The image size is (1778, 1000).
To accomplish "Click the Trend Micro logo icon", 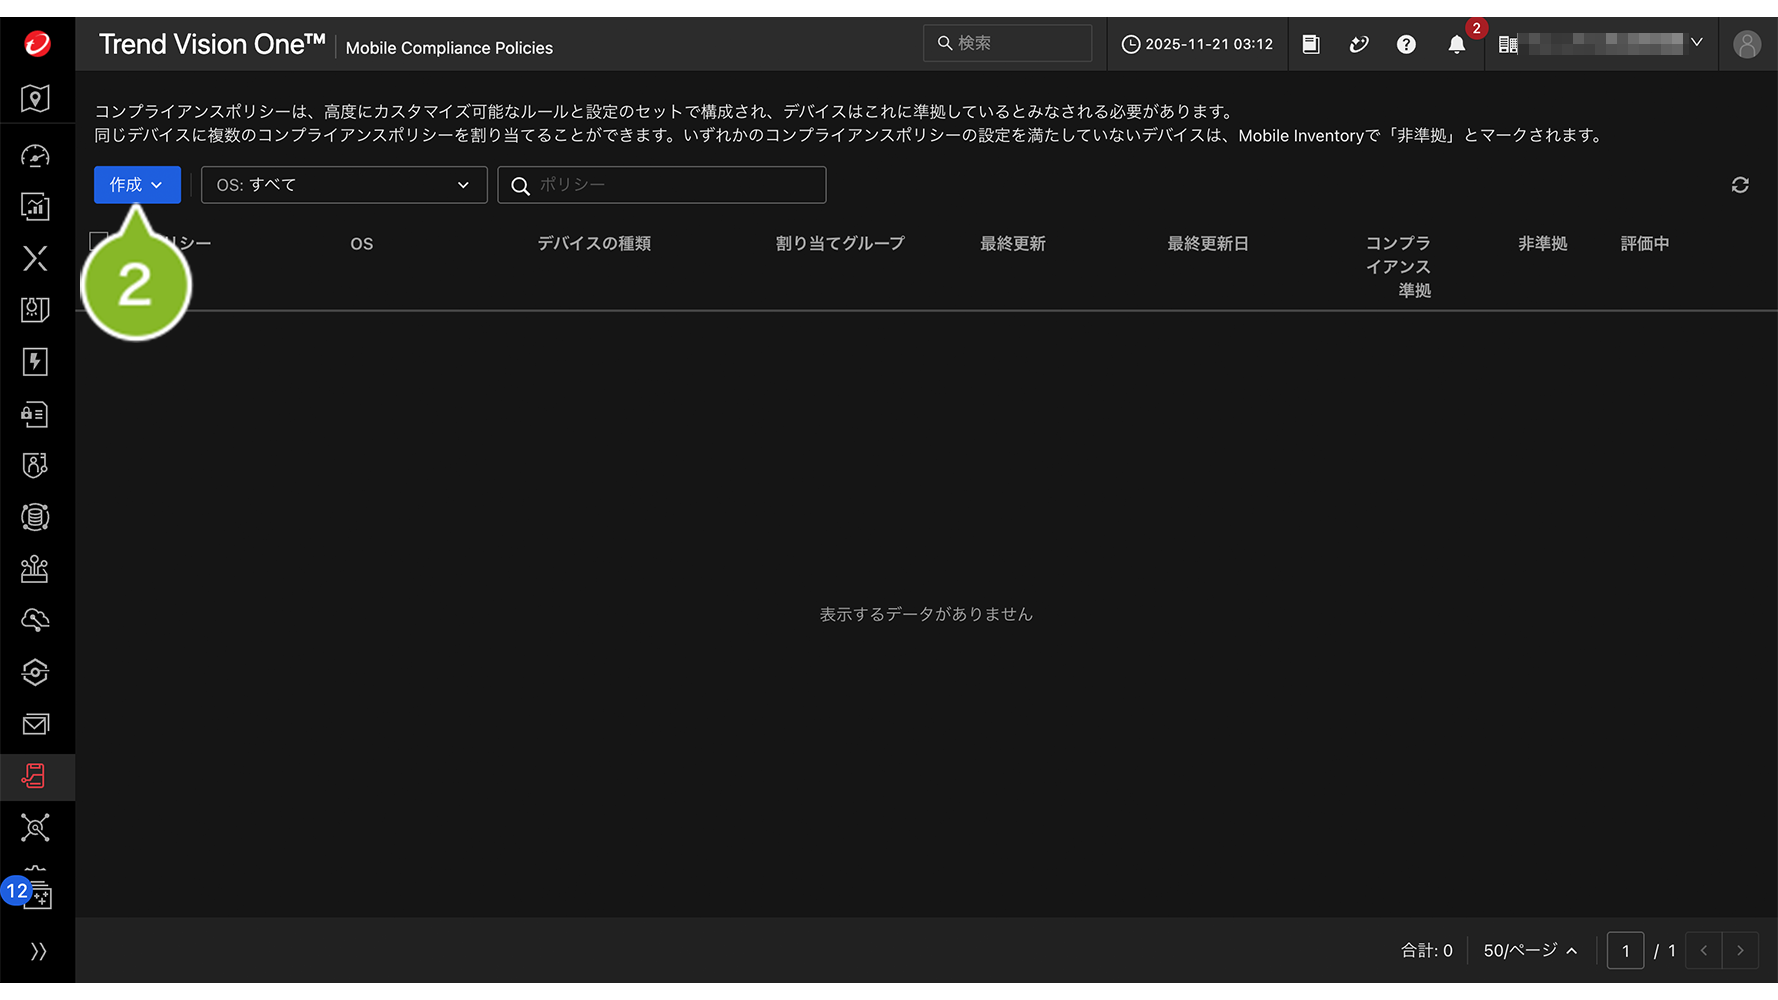I will [x=37, y=44].
